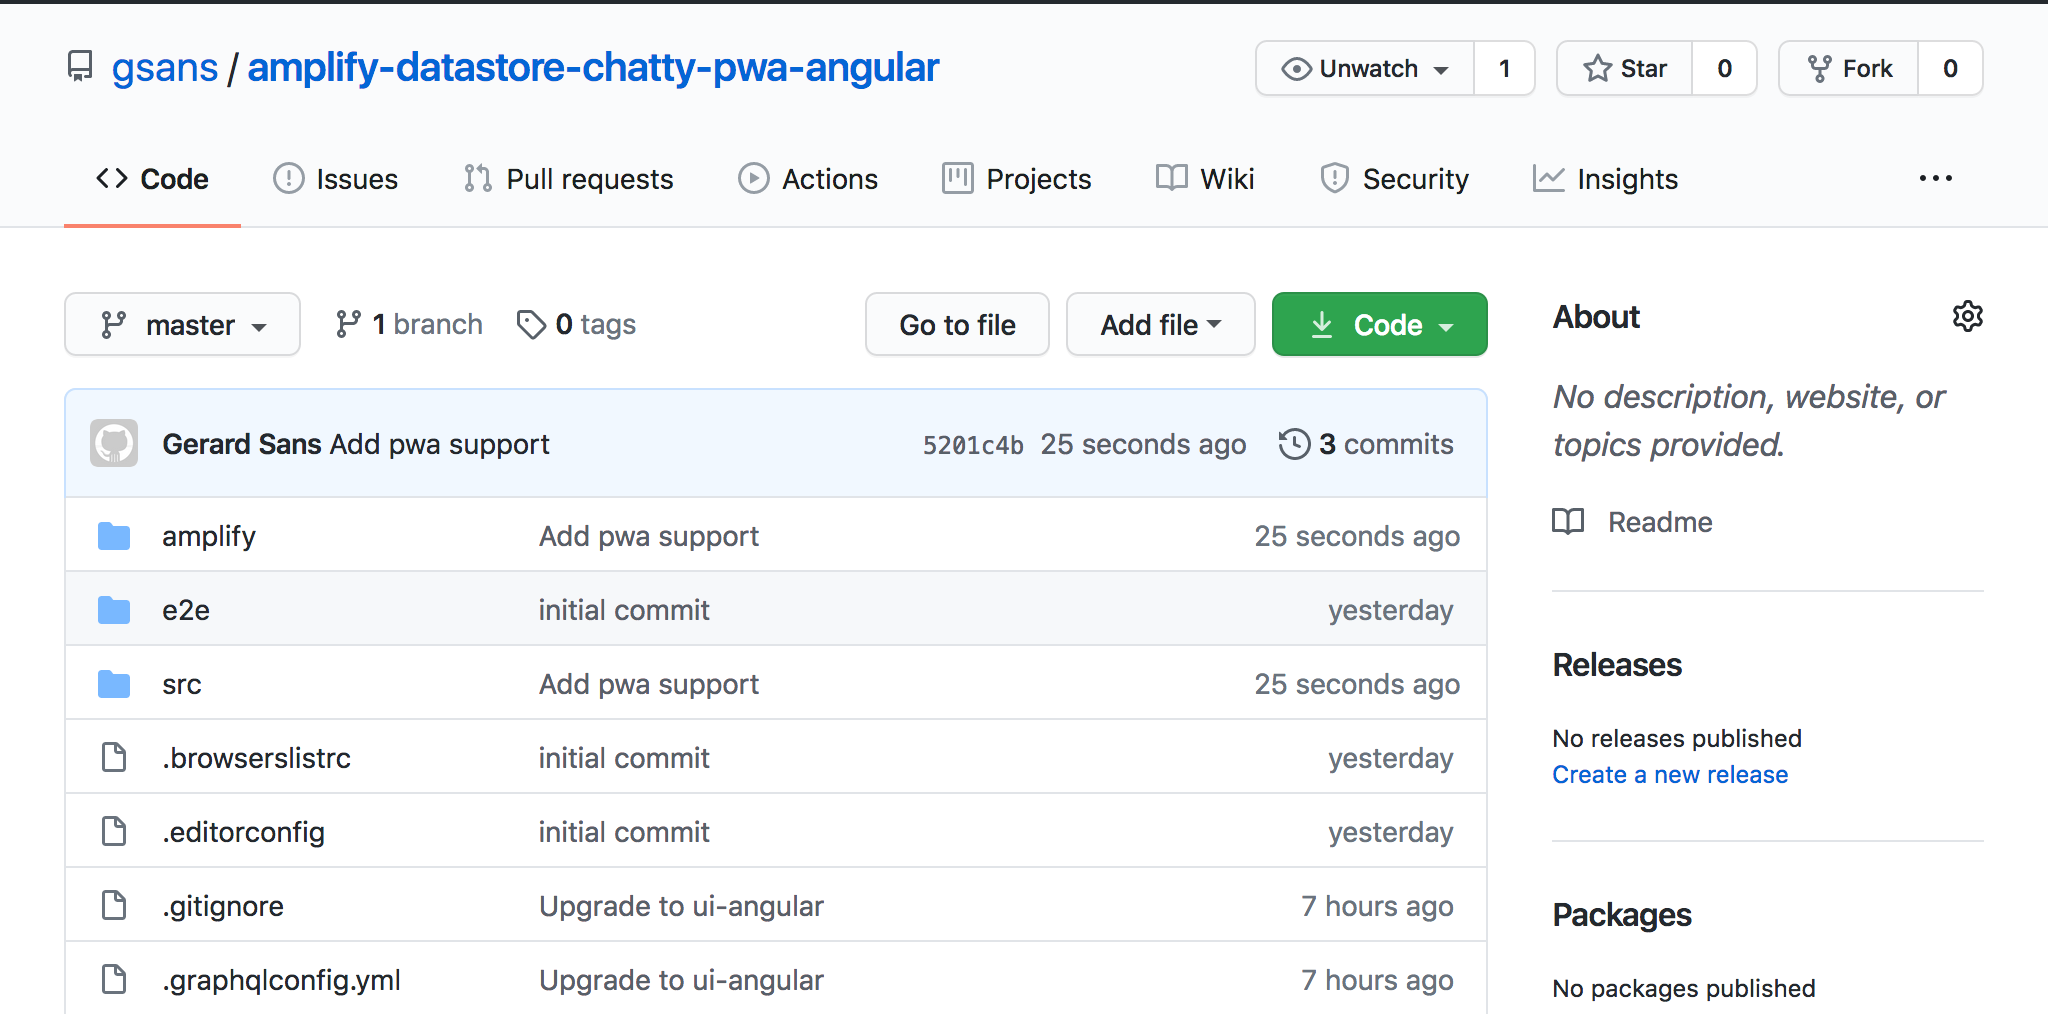
Task: Jump to the Readme link
Action: tap(1660, 522)
